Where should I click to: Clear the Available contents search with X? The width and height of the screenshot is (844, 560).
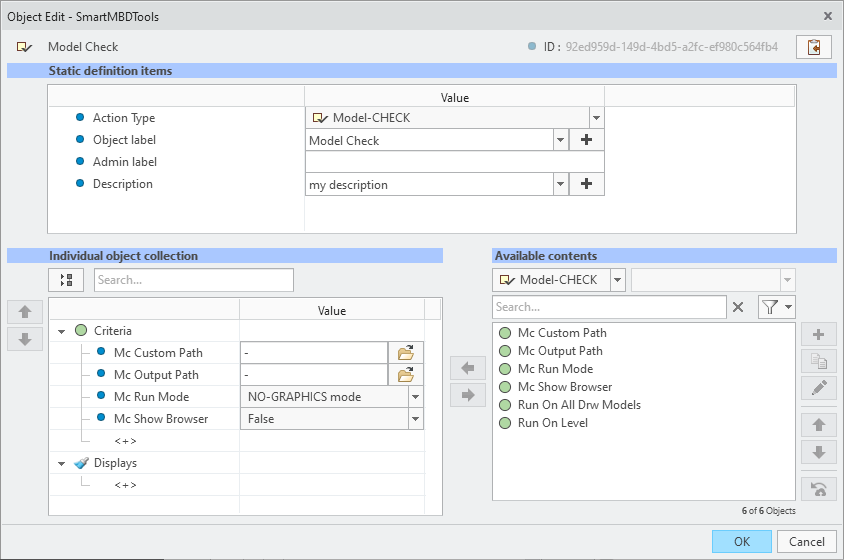tap(738, 307)
